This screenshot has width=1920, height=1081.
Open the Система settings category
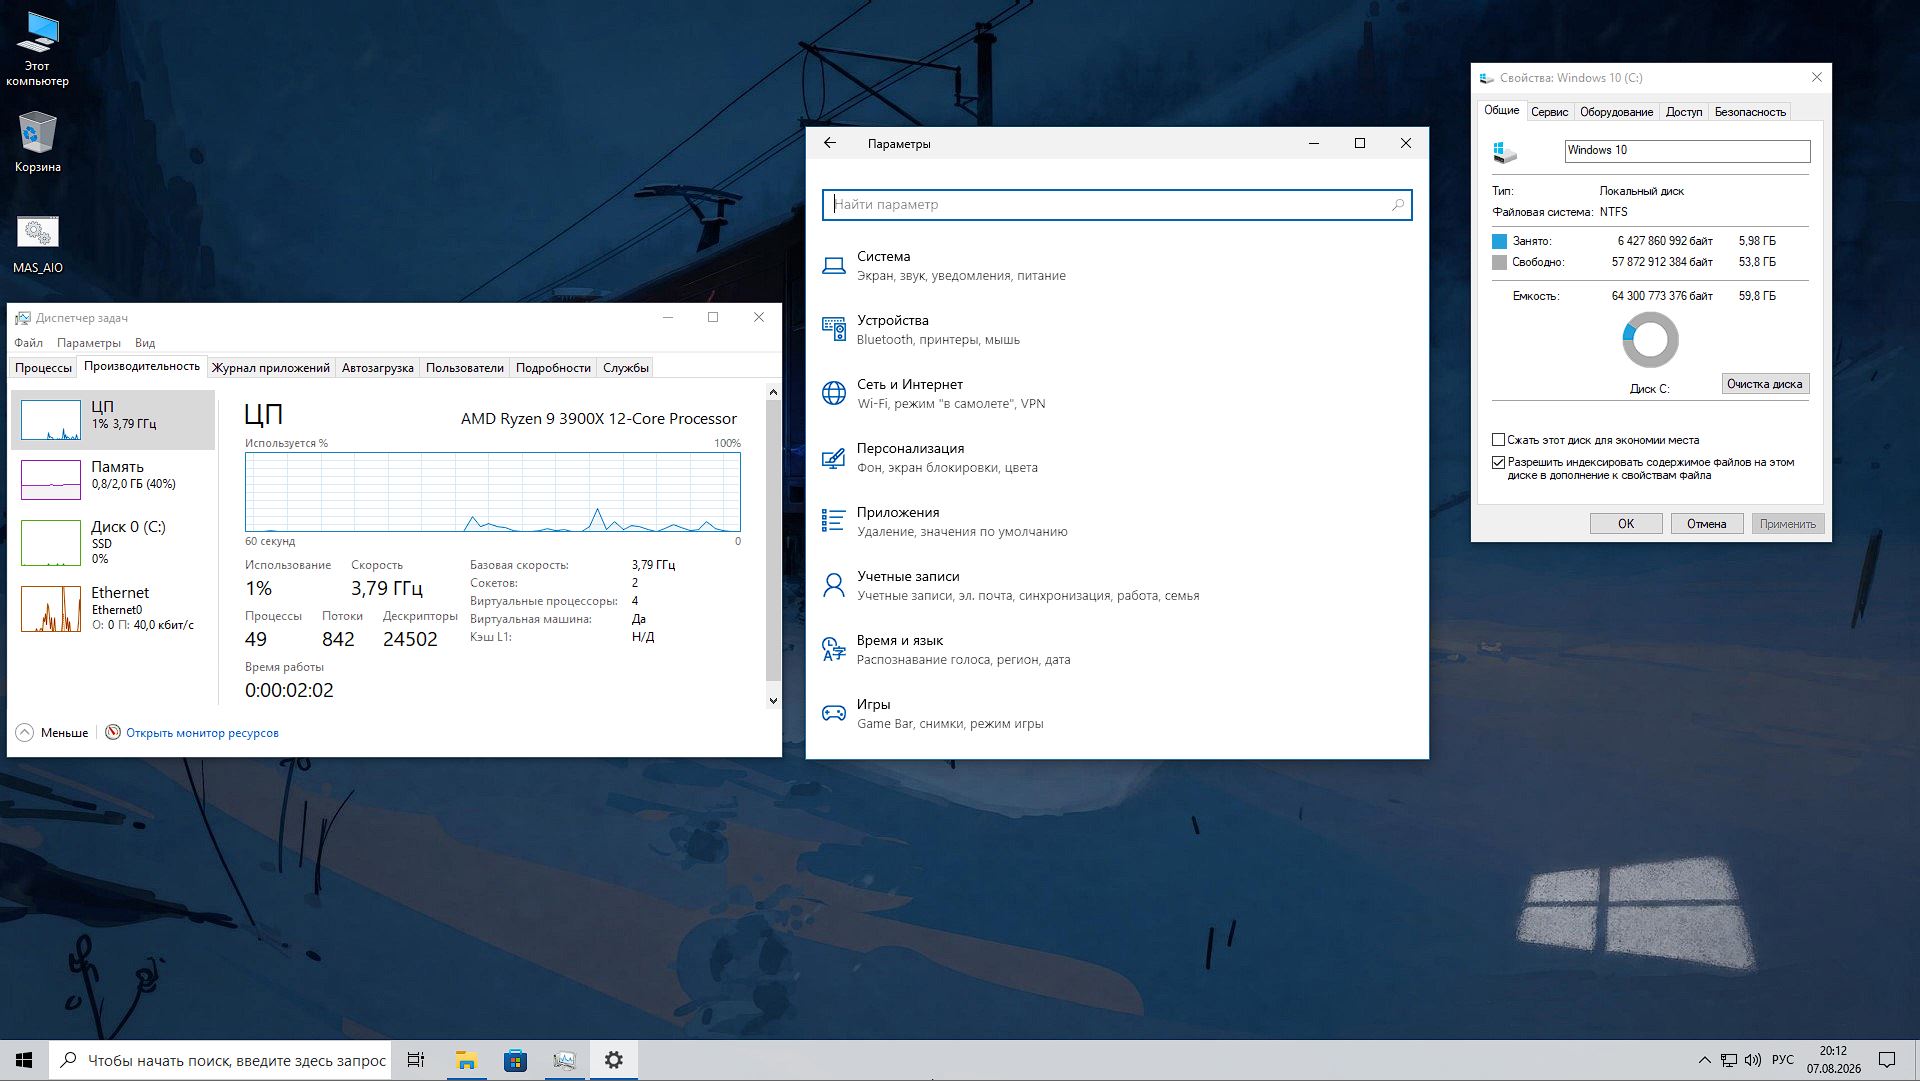(x=1116, y=266)
